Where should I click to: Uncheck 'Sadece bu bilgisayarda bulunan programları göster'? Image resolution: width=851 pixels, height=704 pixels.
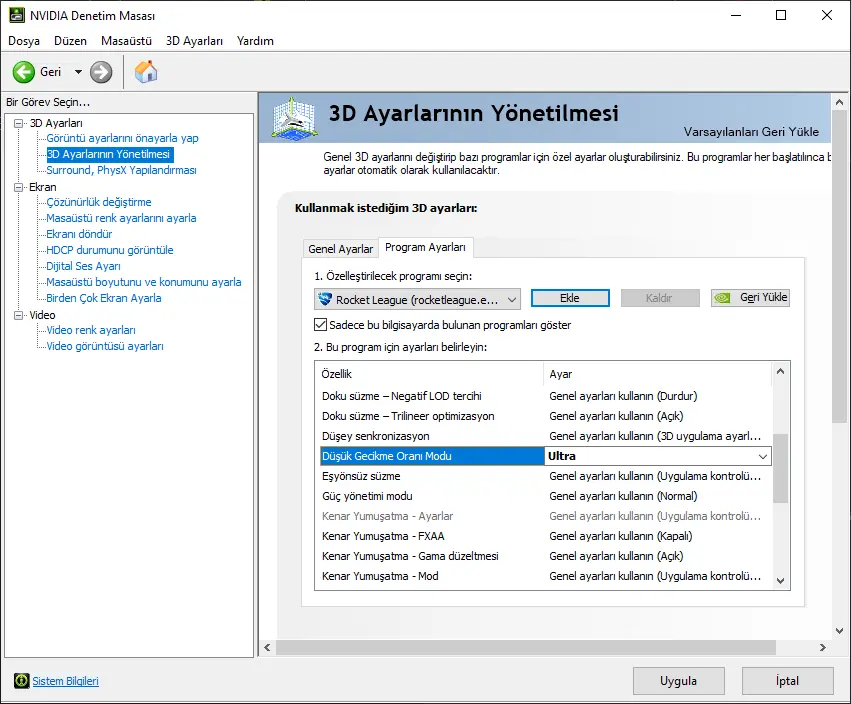tap(321, 325)
